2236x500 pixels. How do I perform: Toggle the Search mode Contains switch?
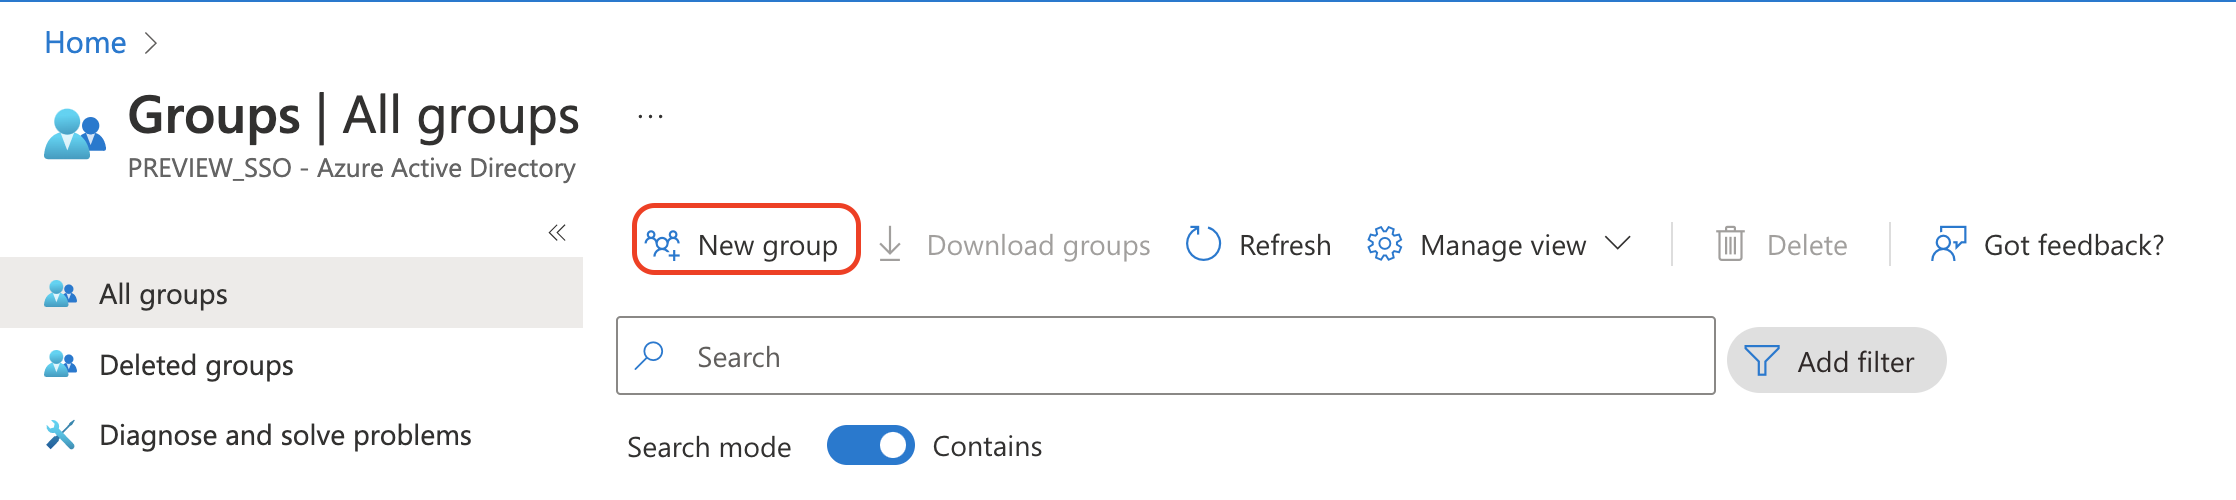[x=870, y=446]
